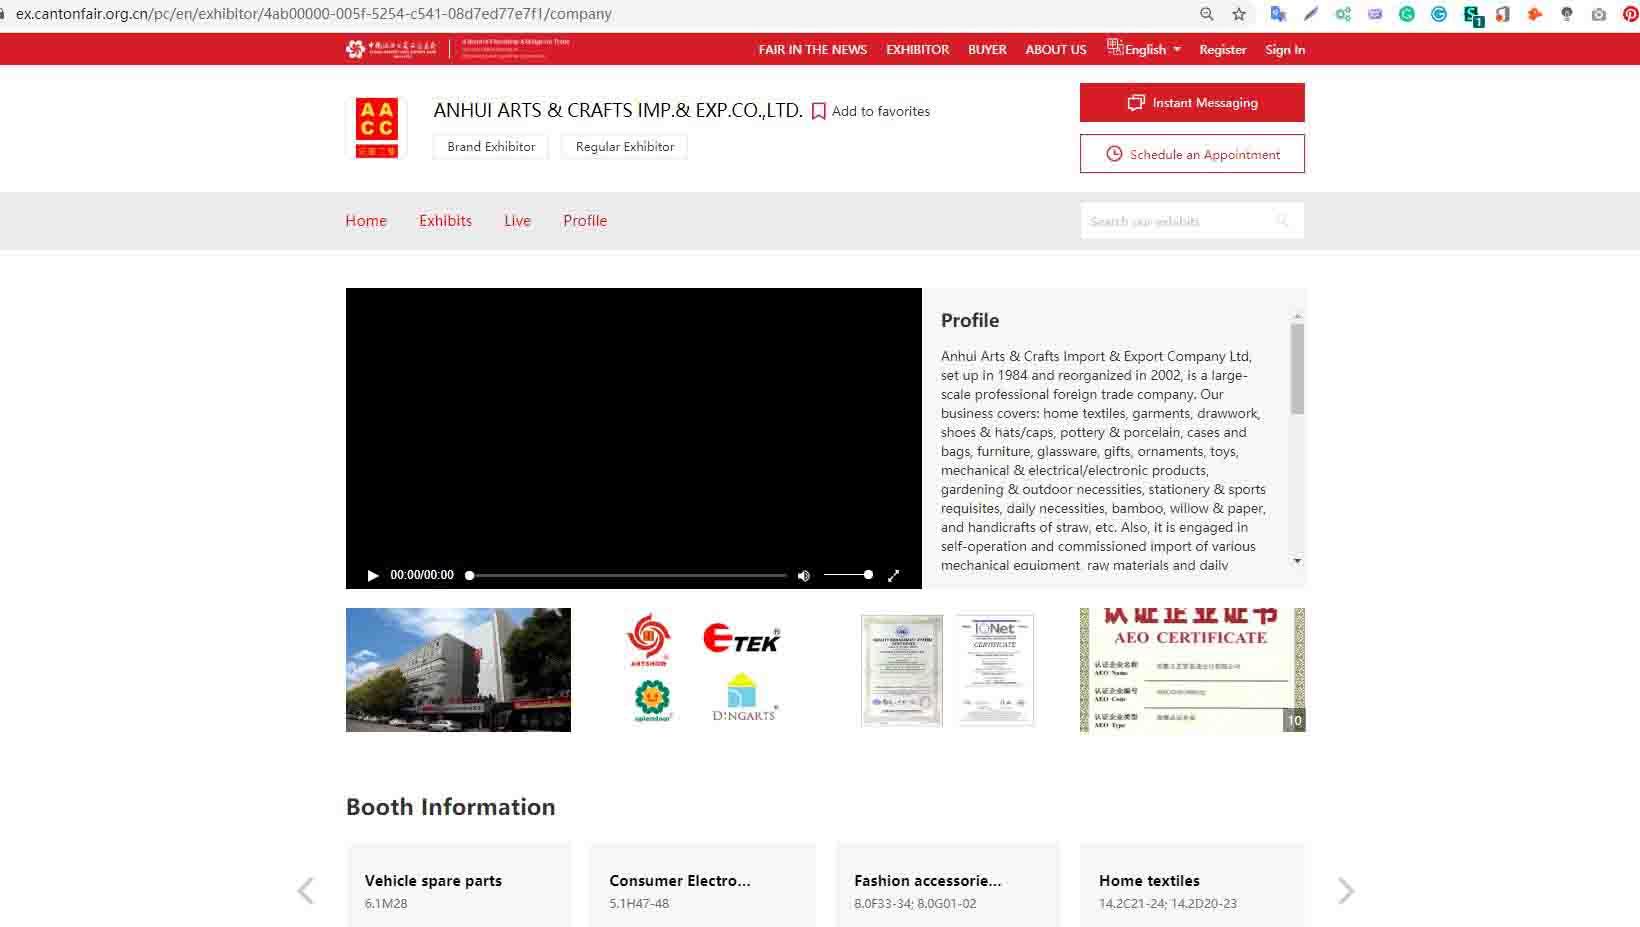Click the Canton Fair logo
This screenshot has height=927, width=1640.
(x=391, y=49)
